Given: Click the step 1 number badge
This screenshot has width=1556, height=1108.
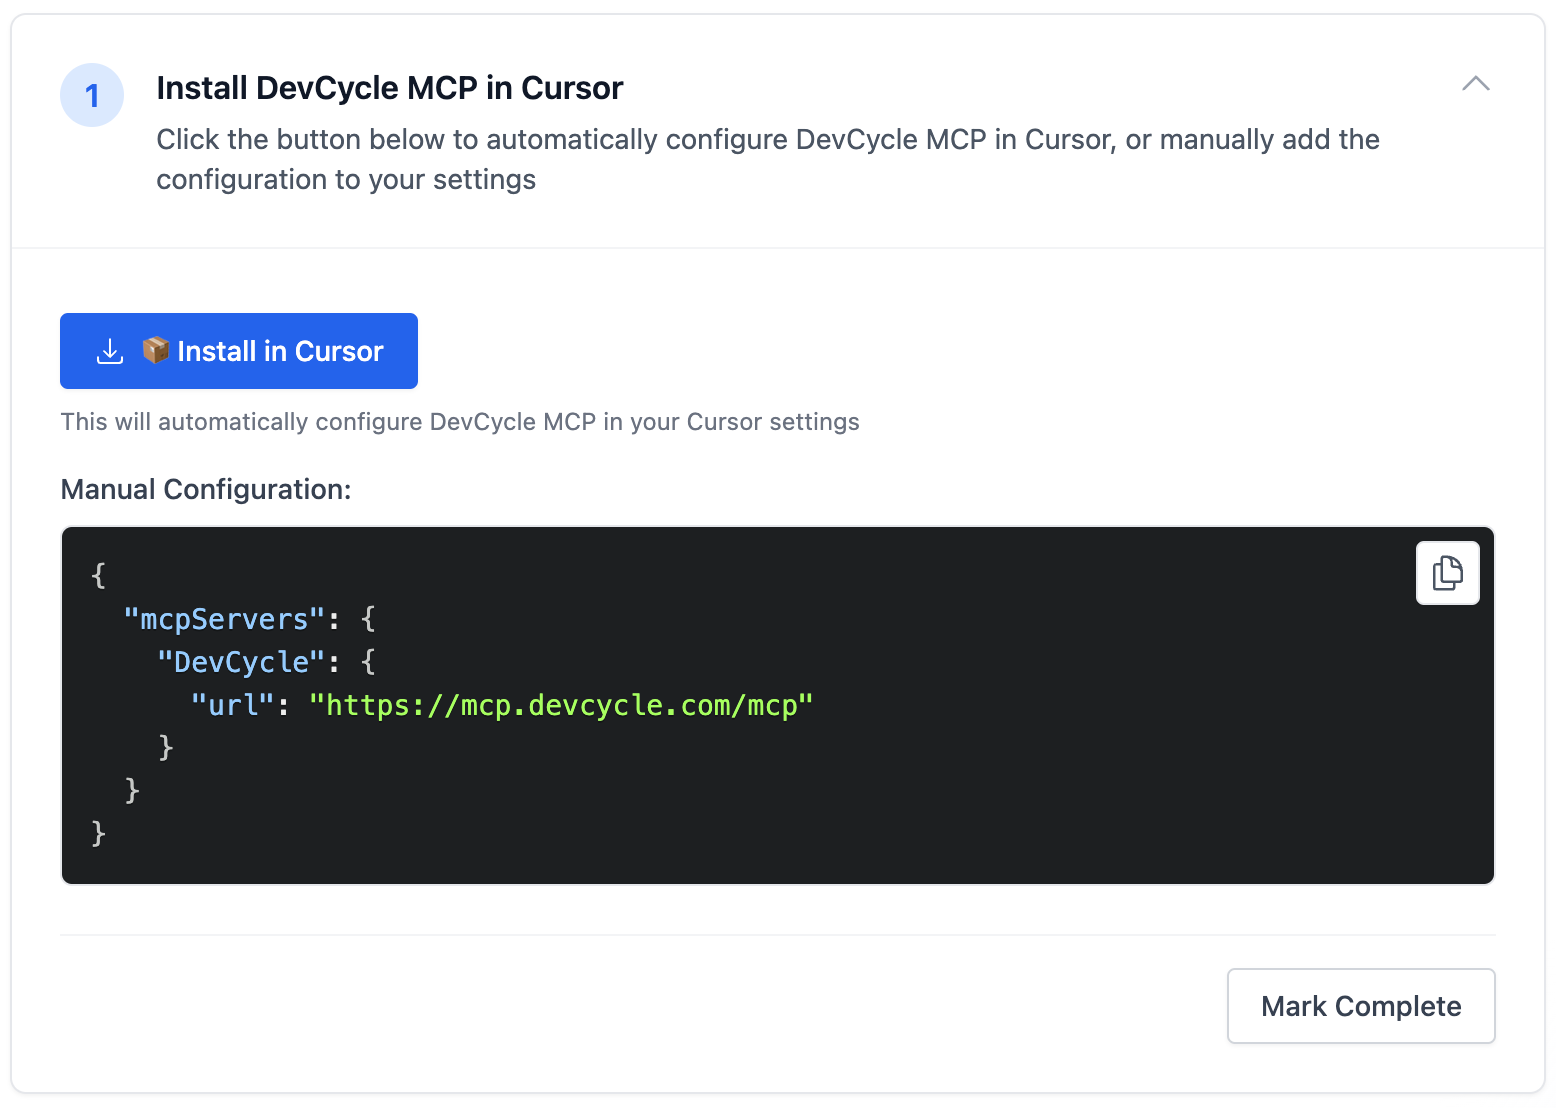Looking at the screenshot, I should coord(92,95).
